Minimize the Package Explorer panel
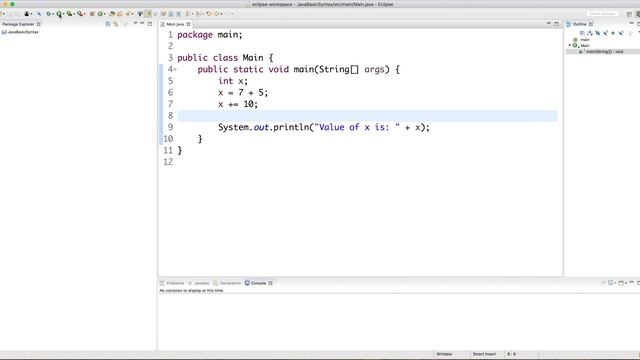The height and width of the screenshot is (360, 640). pyautogui.click(x=142, y=23)
